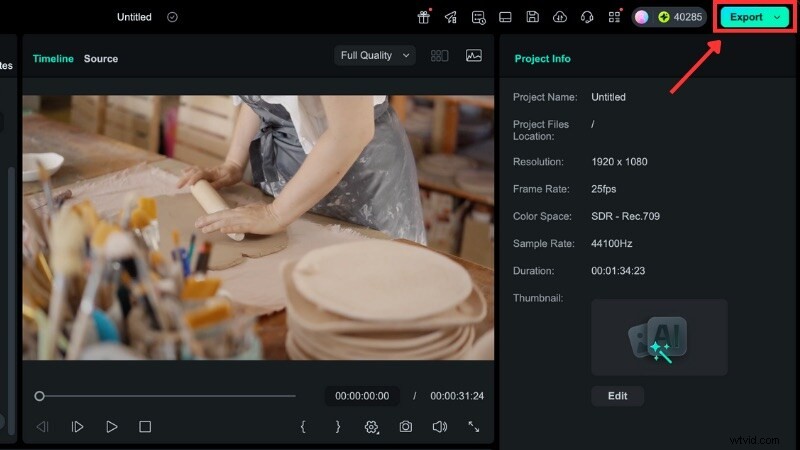Open the Full Quality dropdown
The height and width of the screenshot is (450, 800).
(375, 56)
